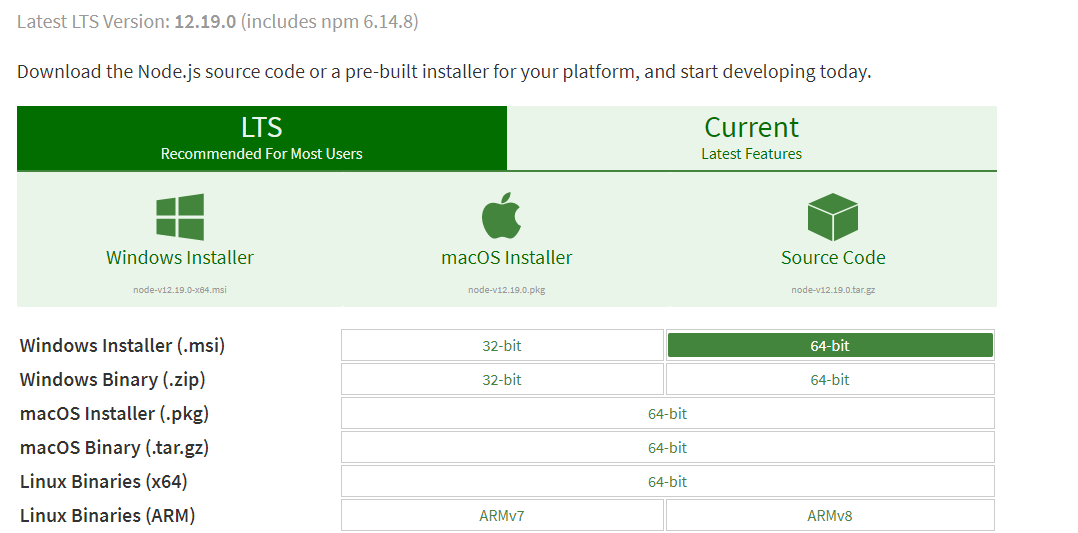Download 32-bit Windows Binary (.zip)
This screenshot has width=1078, height=533.
point(502,380)
